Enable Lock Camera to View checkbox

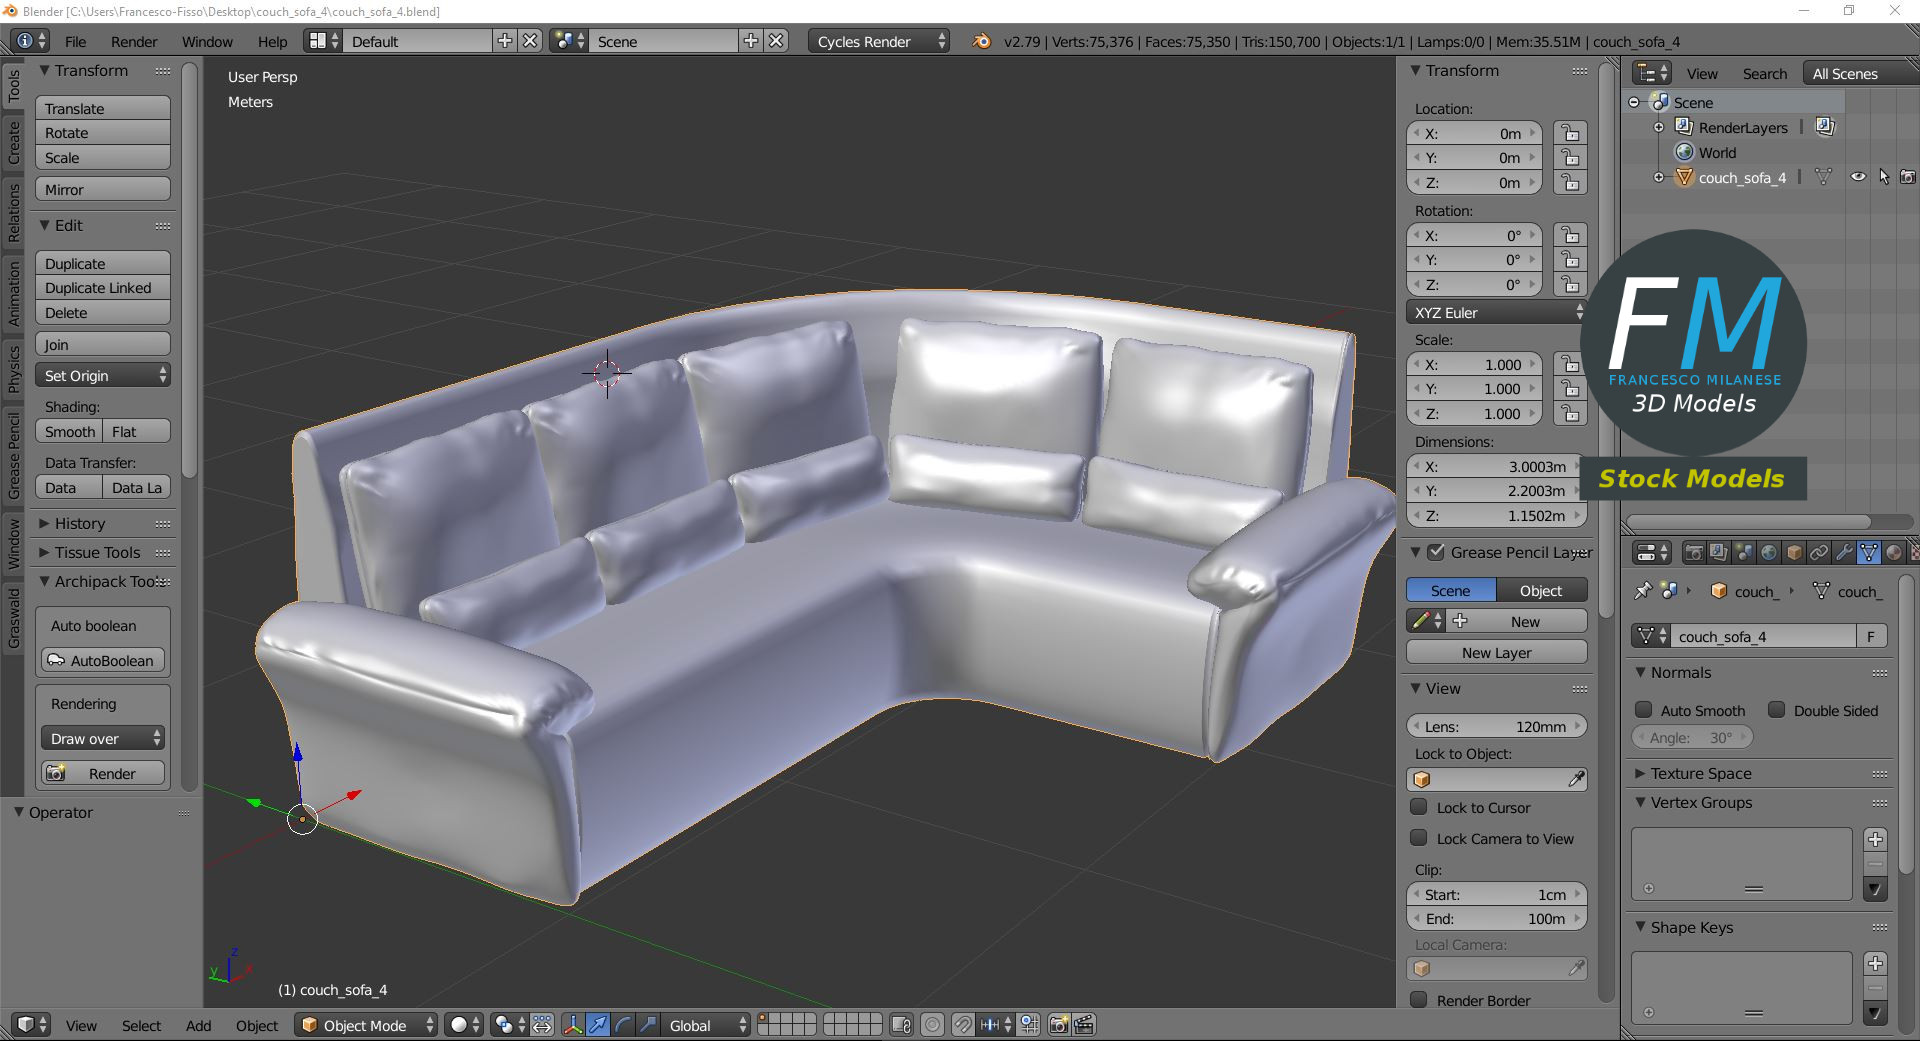(1418, 838)
